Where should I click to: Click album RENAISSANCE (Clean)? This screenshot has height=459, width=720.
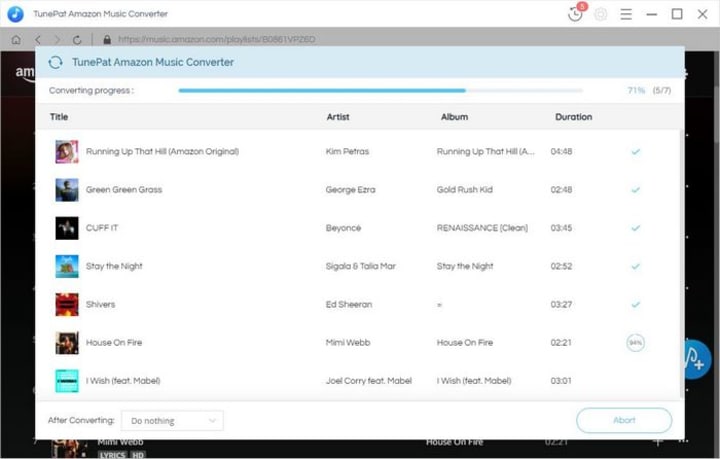(x=482, y=228)
